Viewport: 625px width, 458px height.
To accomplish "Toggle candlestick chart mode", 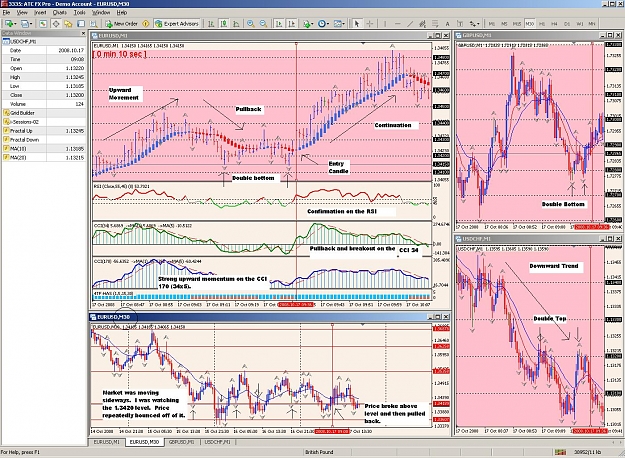I will coord(224,24).
